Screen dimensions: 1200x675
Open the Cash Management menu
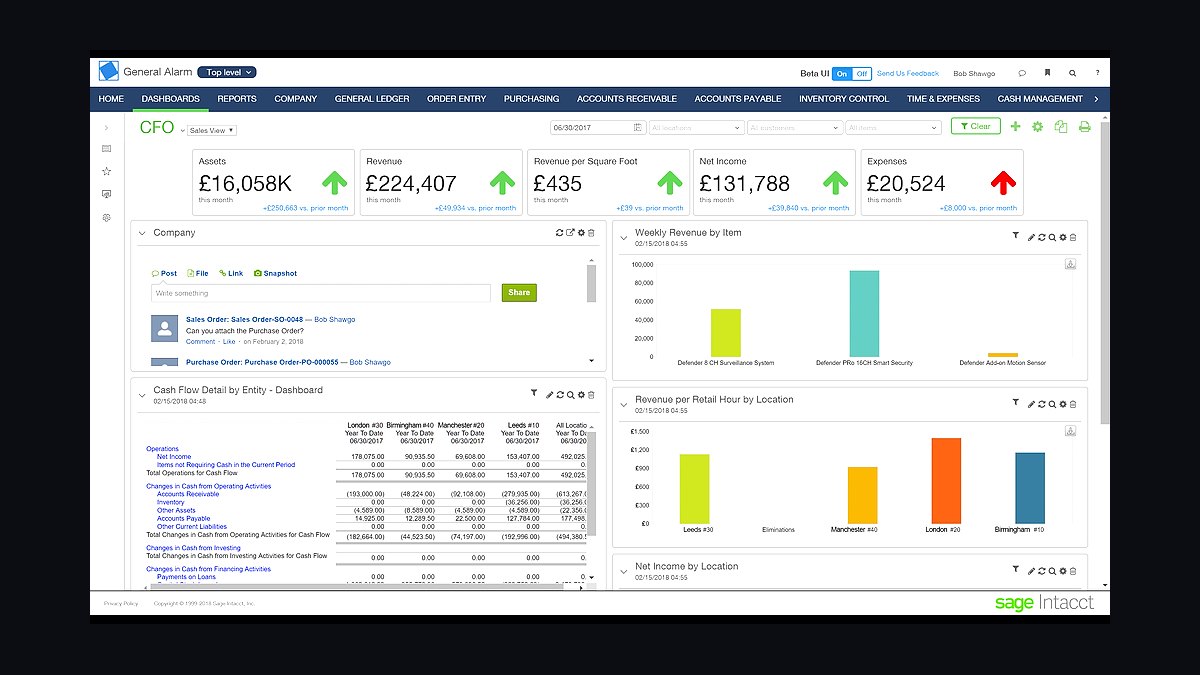pyautogui.click(x=1040, y=99)
